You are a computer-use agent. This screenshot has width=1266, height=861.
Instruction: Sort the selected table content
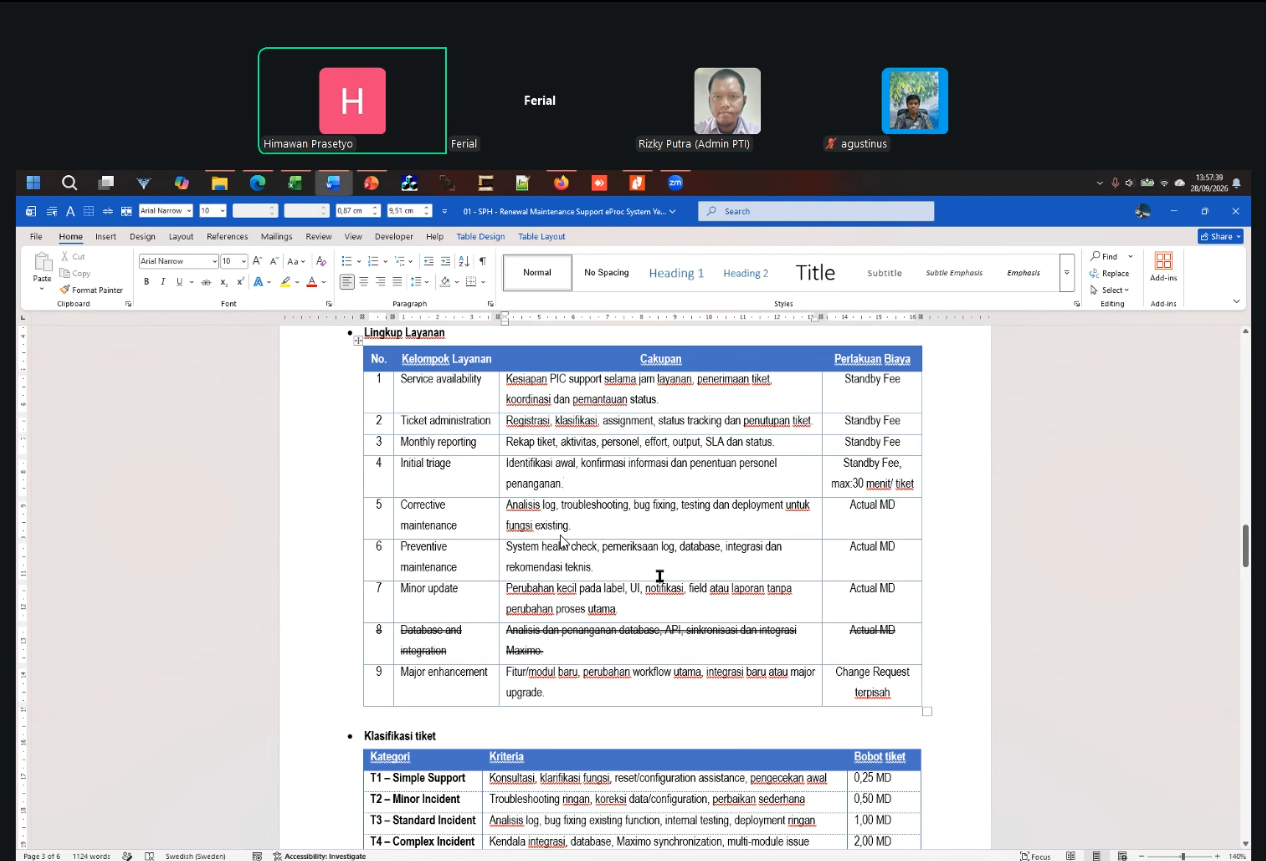tap(464, 261)
